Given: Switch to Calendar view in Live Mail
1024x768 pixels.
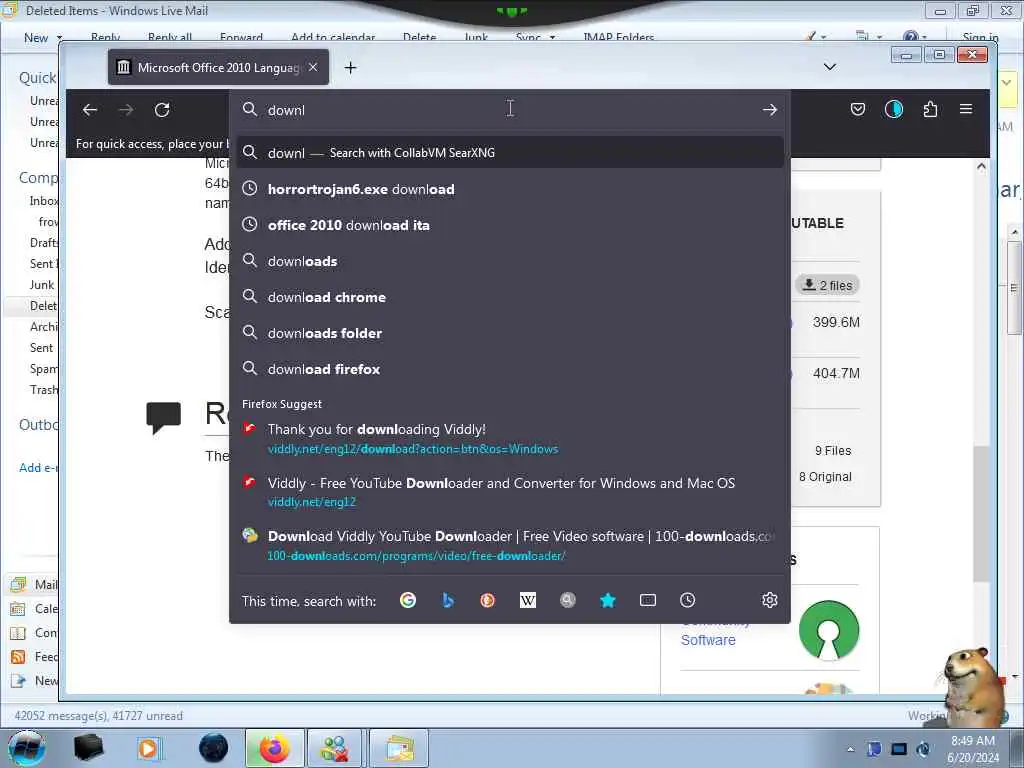Looking at the screenshot, I should point(34,609).
